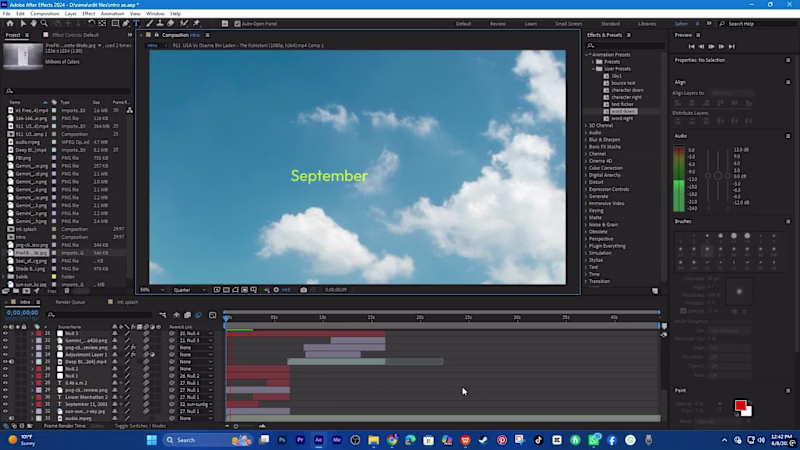Go to first frame in Preview panel

pos(691,46)
